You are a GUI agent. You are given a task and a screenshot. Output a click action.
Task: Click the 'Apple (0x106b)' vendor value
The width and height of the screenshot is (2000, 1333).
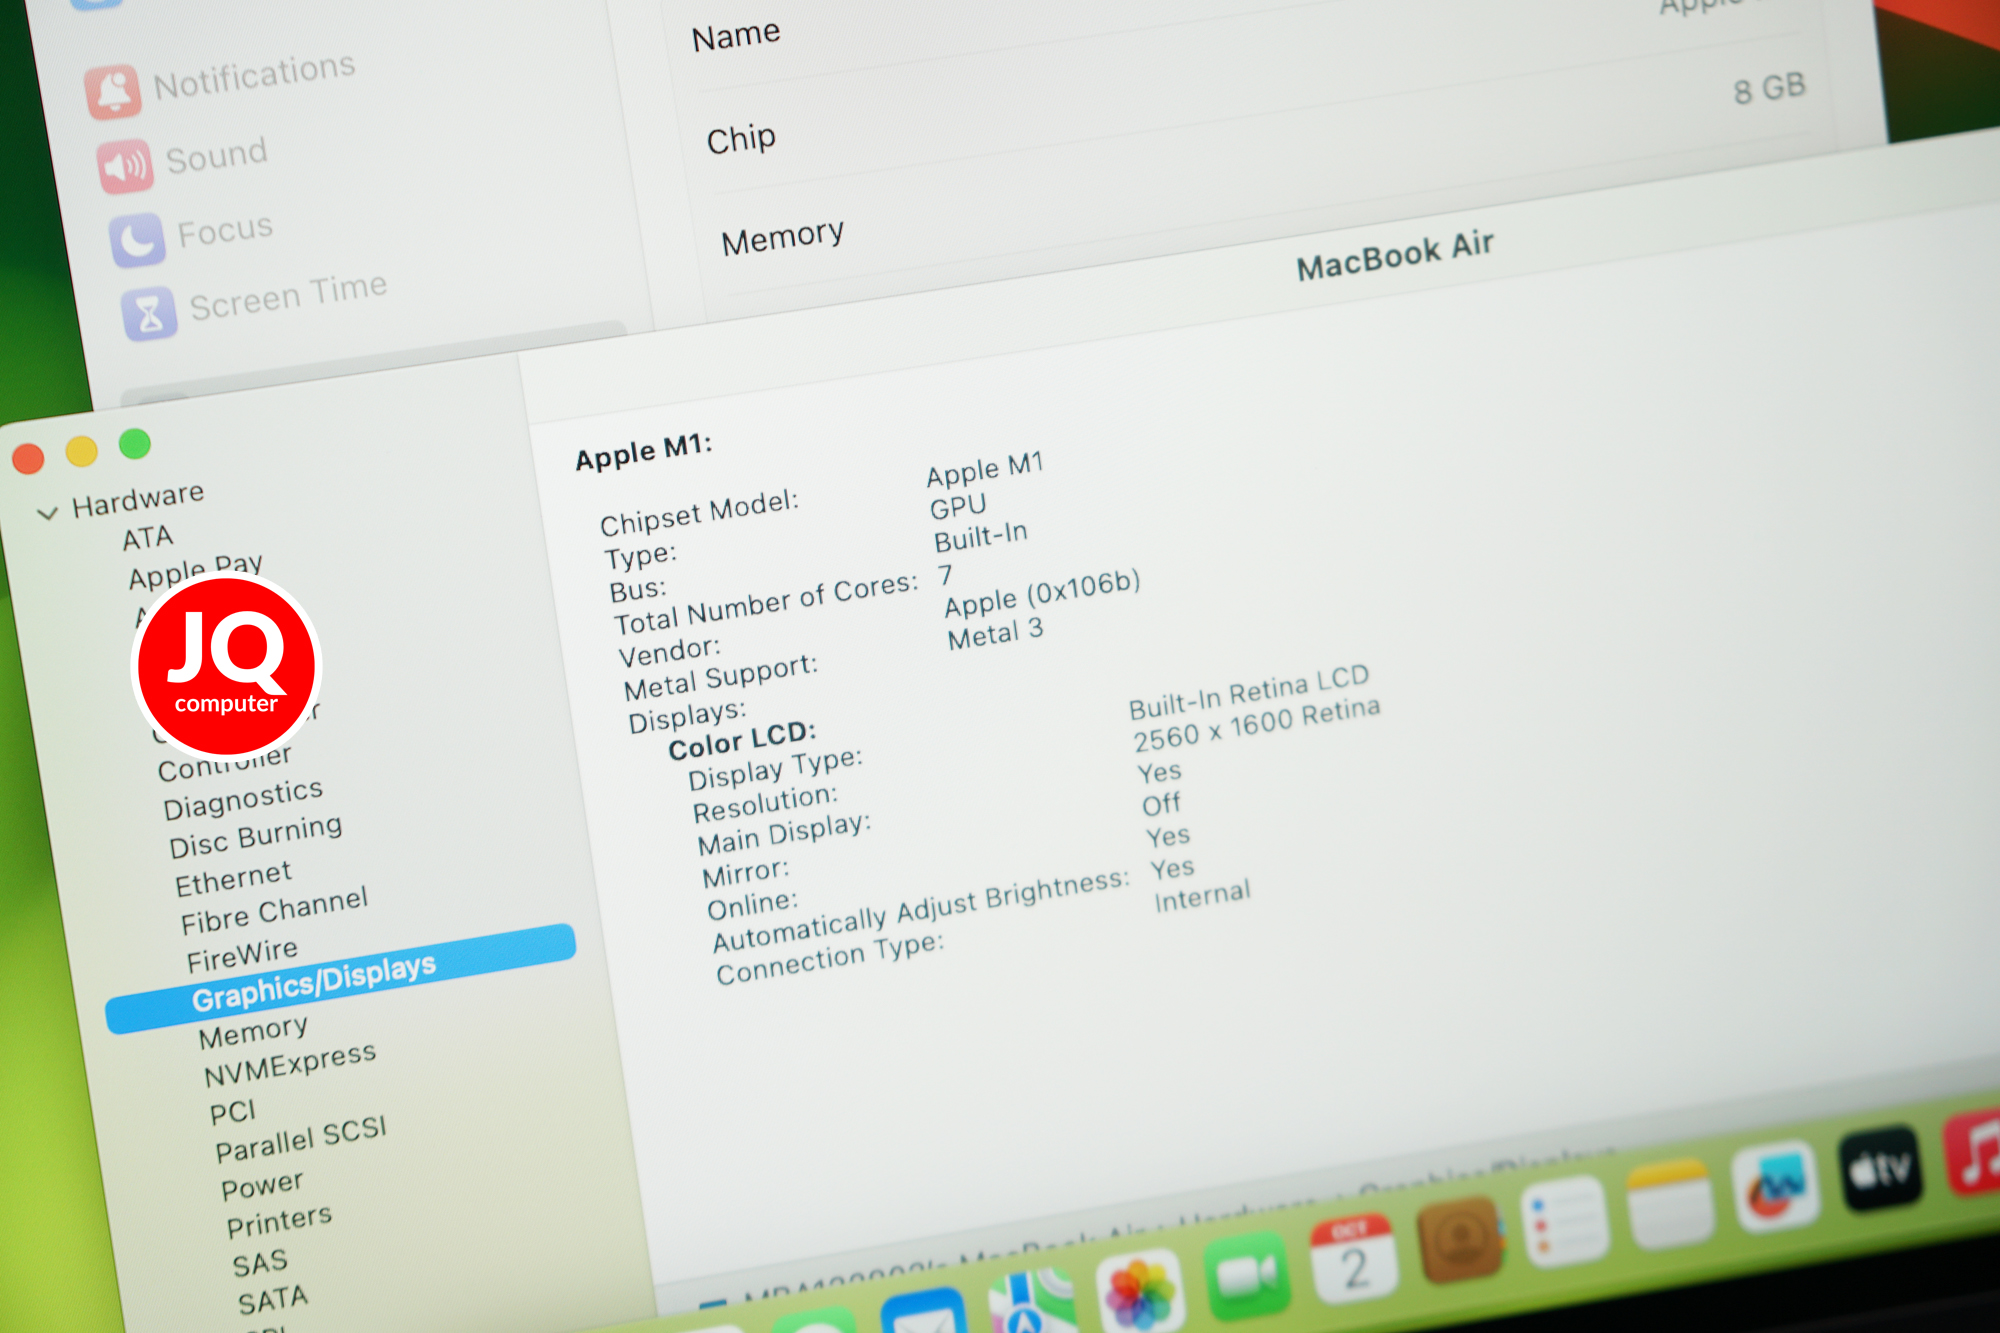coord(1042,593)
